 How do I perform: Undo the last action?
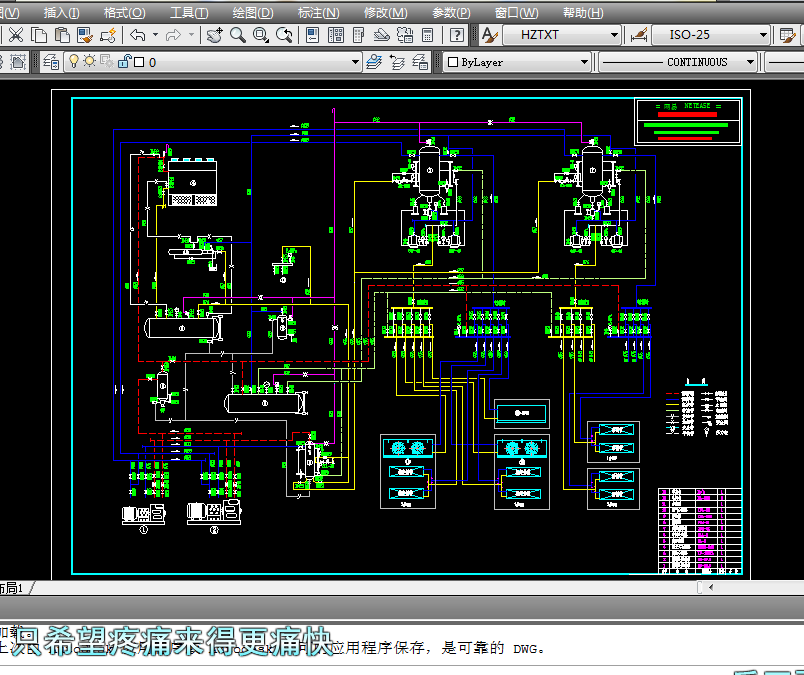(x=137, y=35)
